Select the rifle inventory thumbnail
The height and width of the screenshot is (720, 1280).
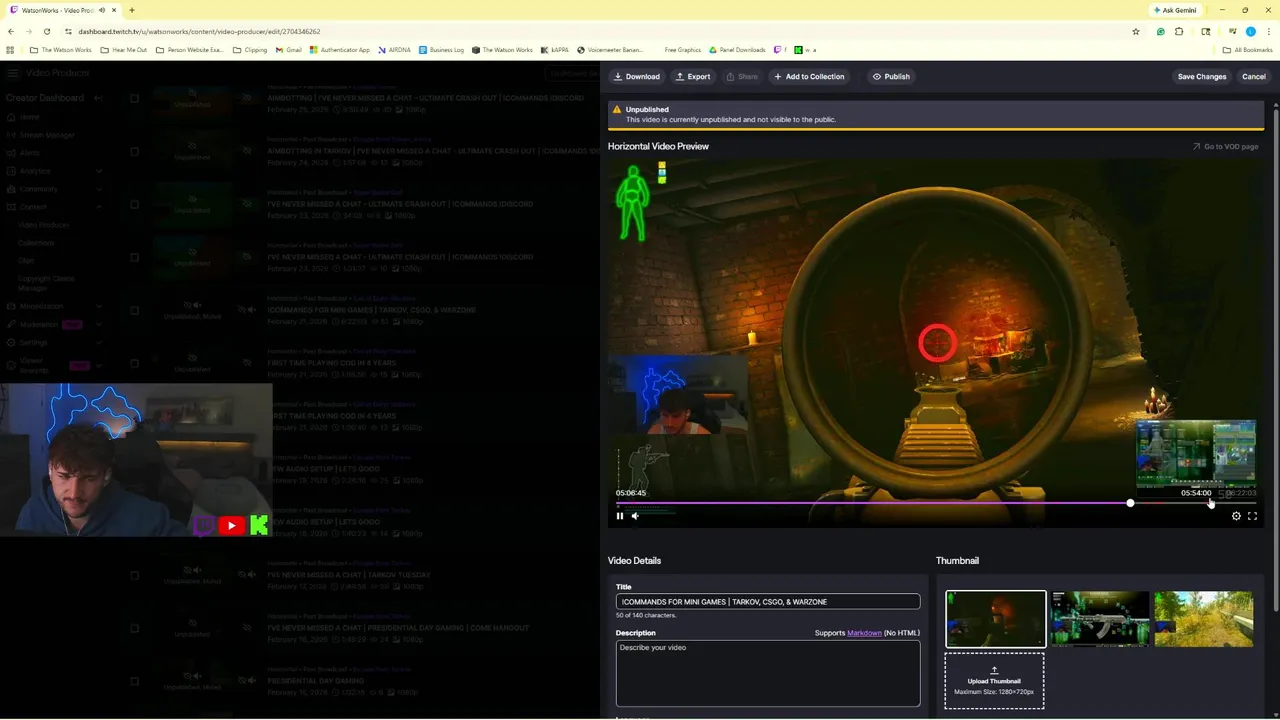[1100, 619]
